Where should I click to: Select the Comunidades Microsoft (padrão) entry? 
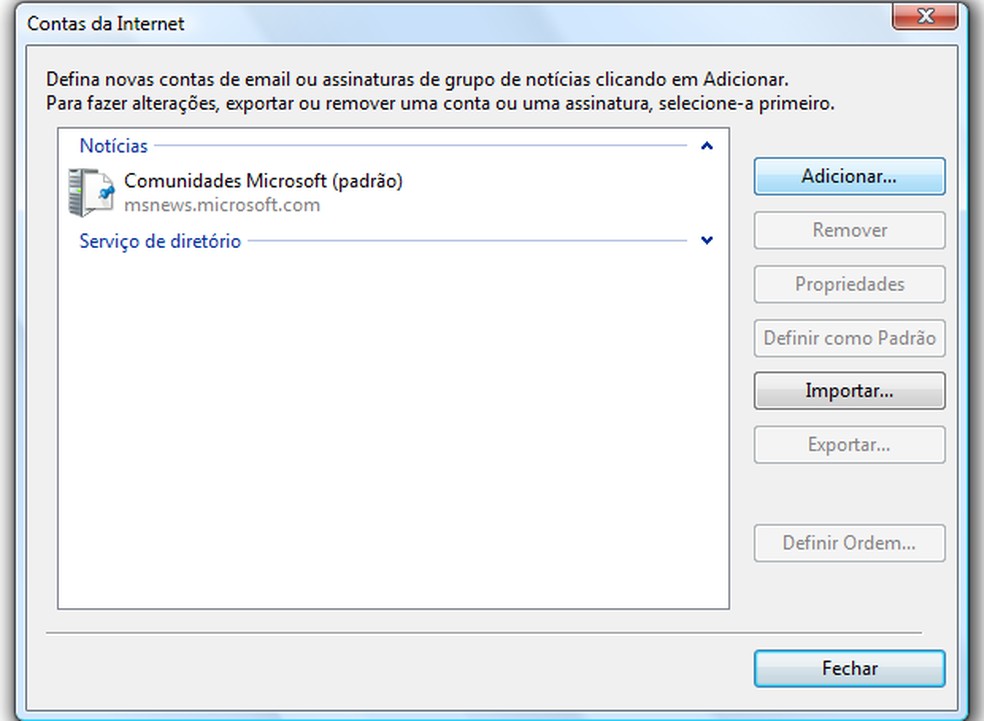pyautogui.click(x=263, y=182)
